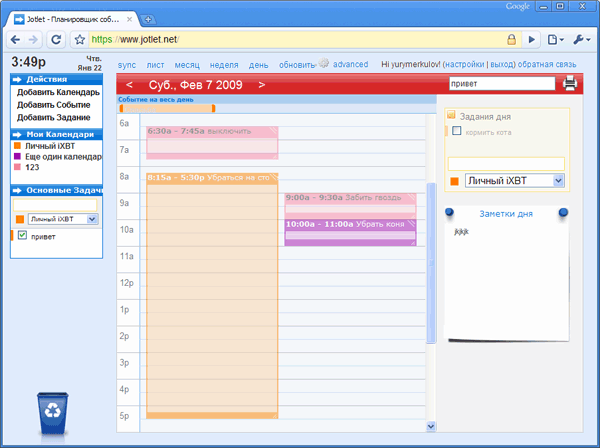Click the calendar vertical scrollbar thumb
Image resolution: width=600 pixels, height=448 pixels.
coord(431,263)
